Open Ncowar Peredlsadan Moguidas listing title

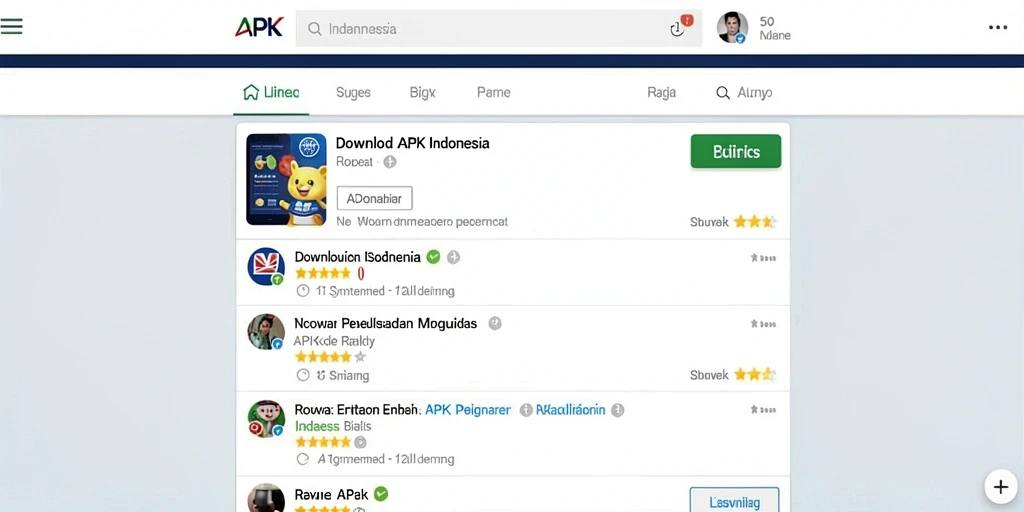coord(385,323)
